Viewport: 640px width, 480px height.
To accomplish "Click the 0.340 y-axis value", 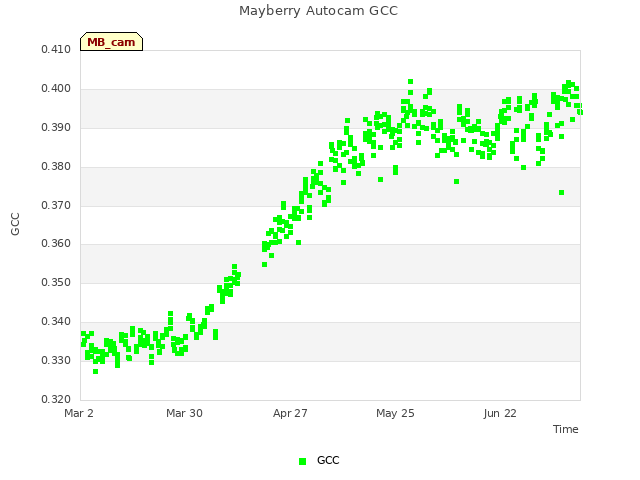I will (x=56, y=321).
